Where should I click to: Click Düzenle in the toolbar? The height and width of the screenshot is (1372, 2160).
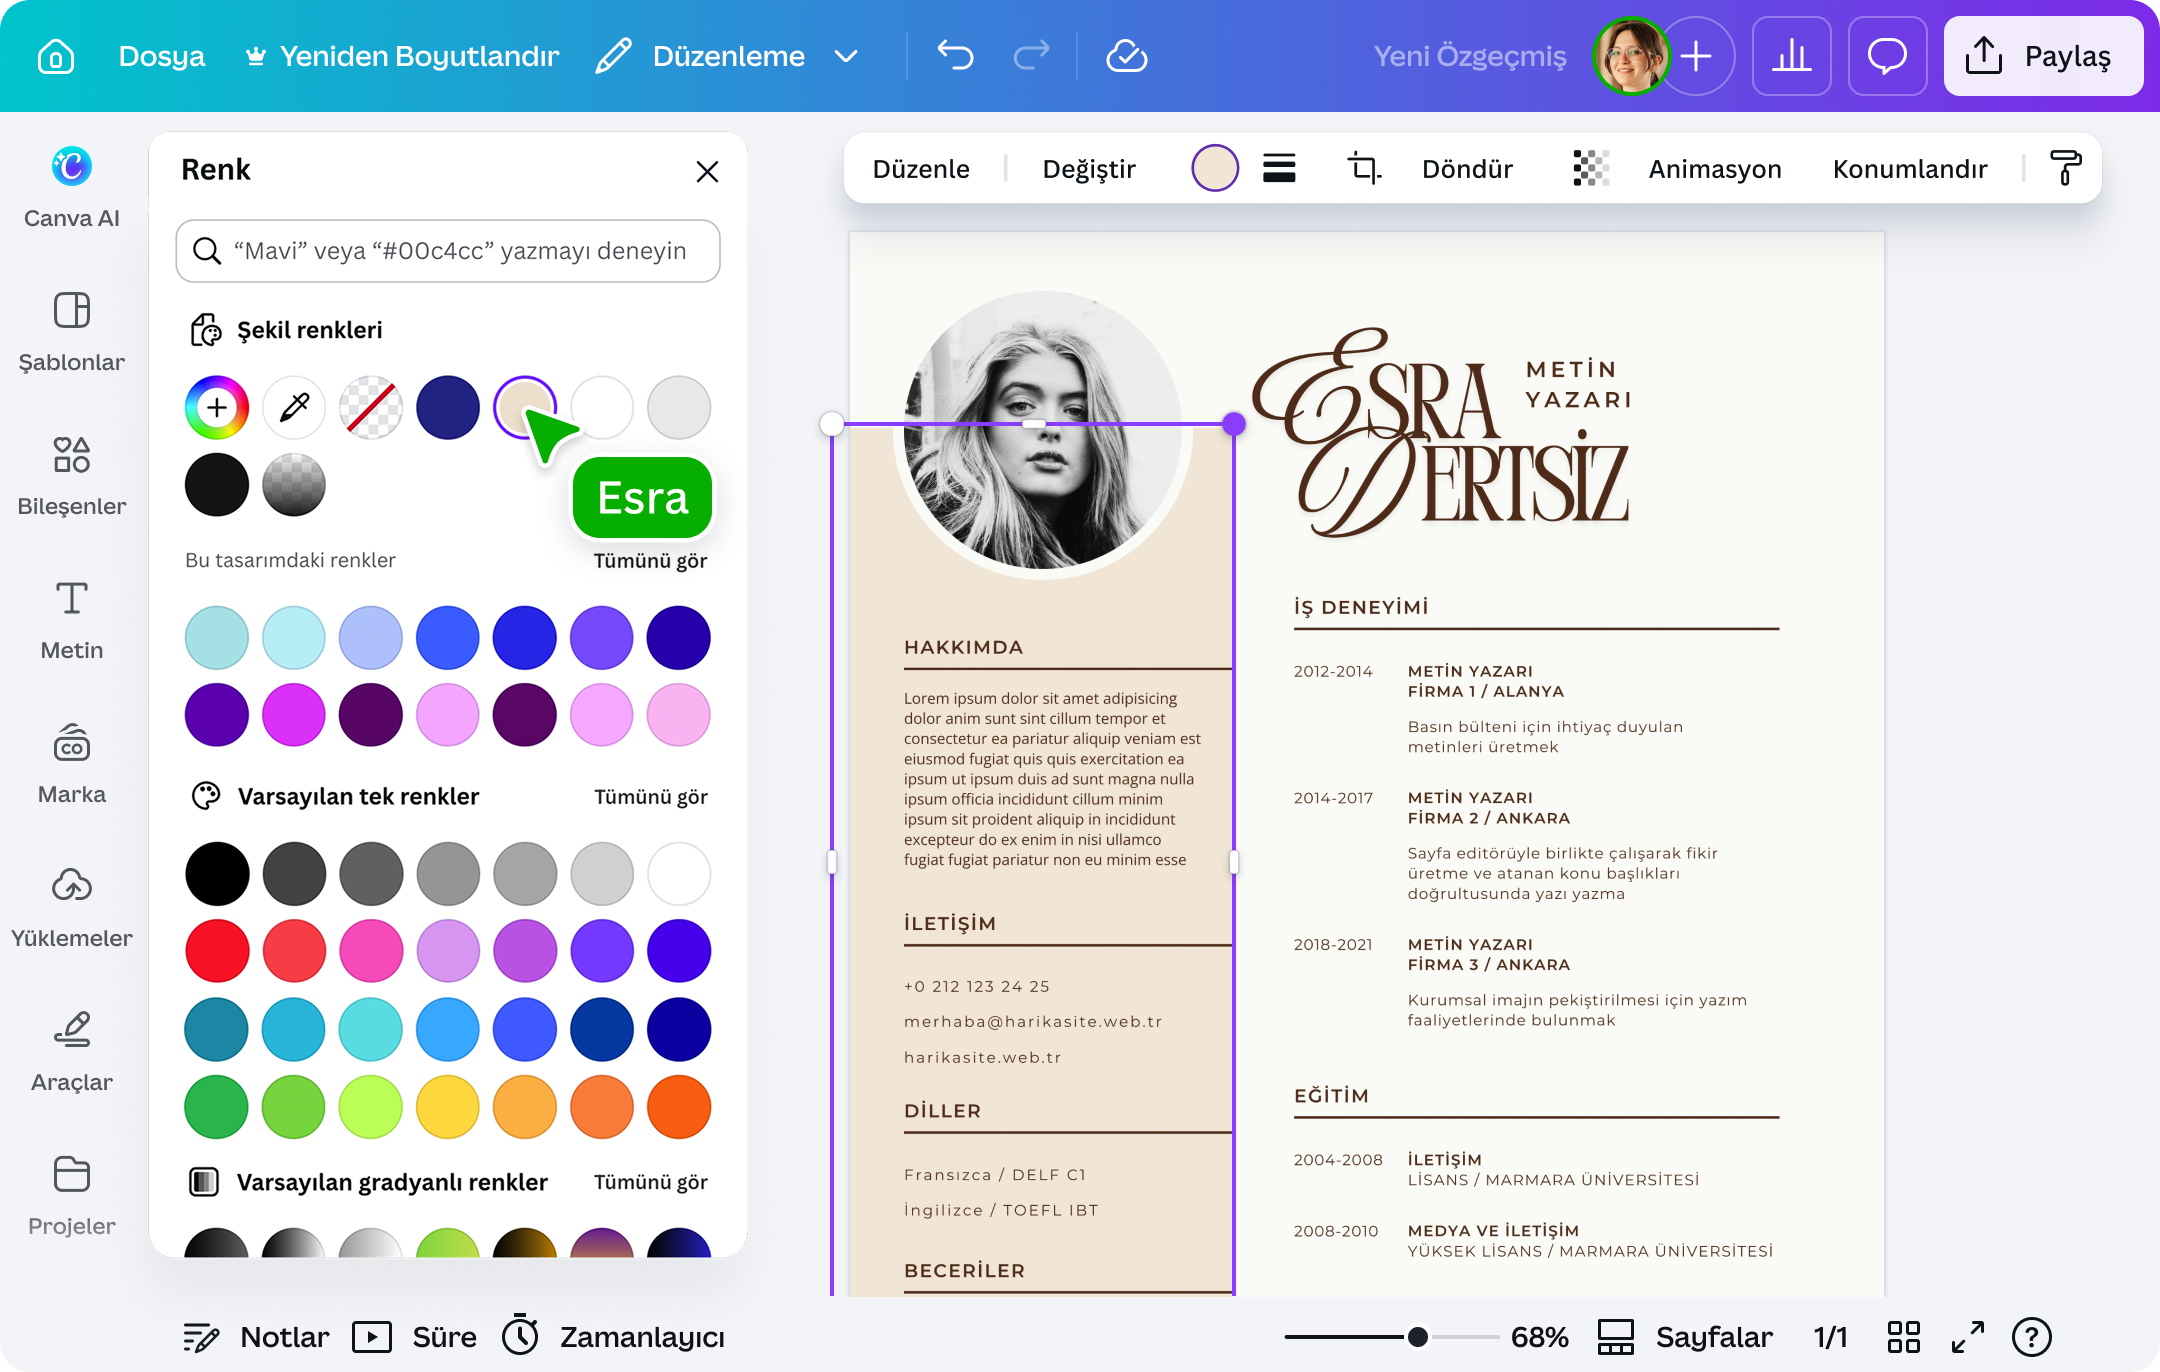921,169
